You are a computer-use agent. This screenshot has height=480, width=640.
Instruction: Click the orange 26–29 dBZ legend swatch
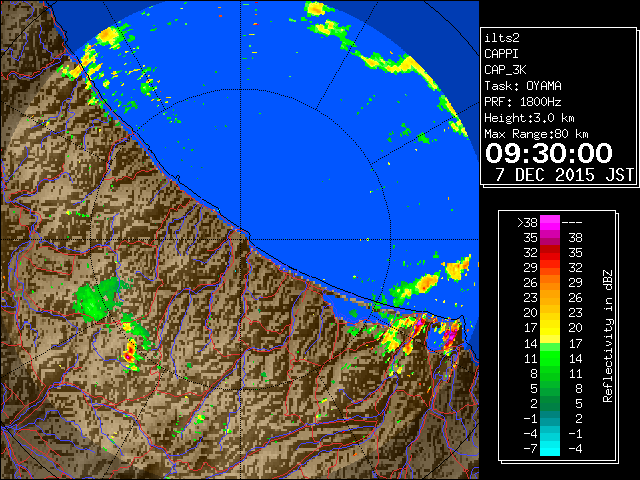pos(550,283)
